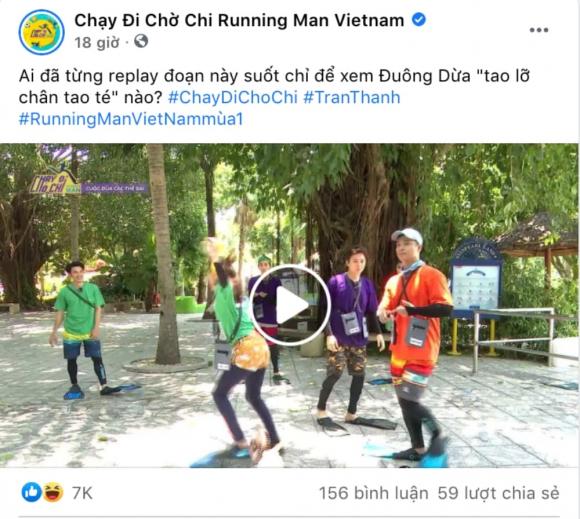Play the video with center play button
This screenshot has height=519, width=580.
(291, 306)
